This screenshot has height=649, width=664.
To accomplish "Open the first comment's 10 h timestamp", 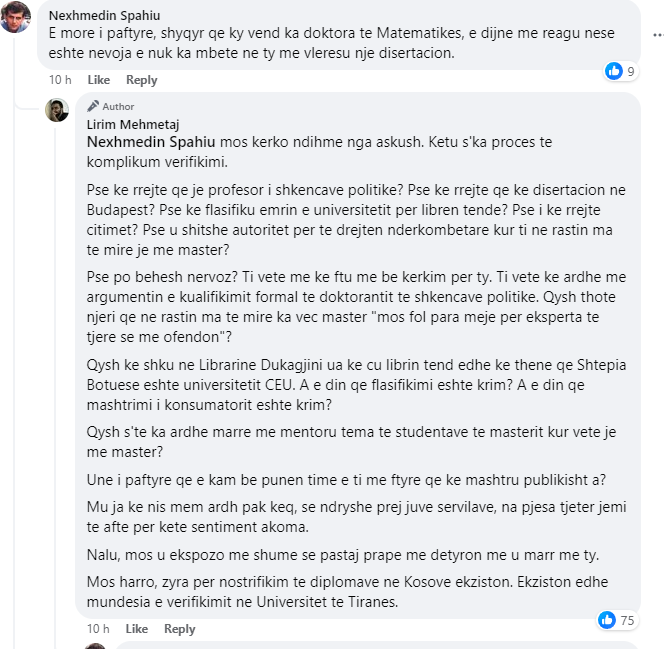I will tap(60, 80).
